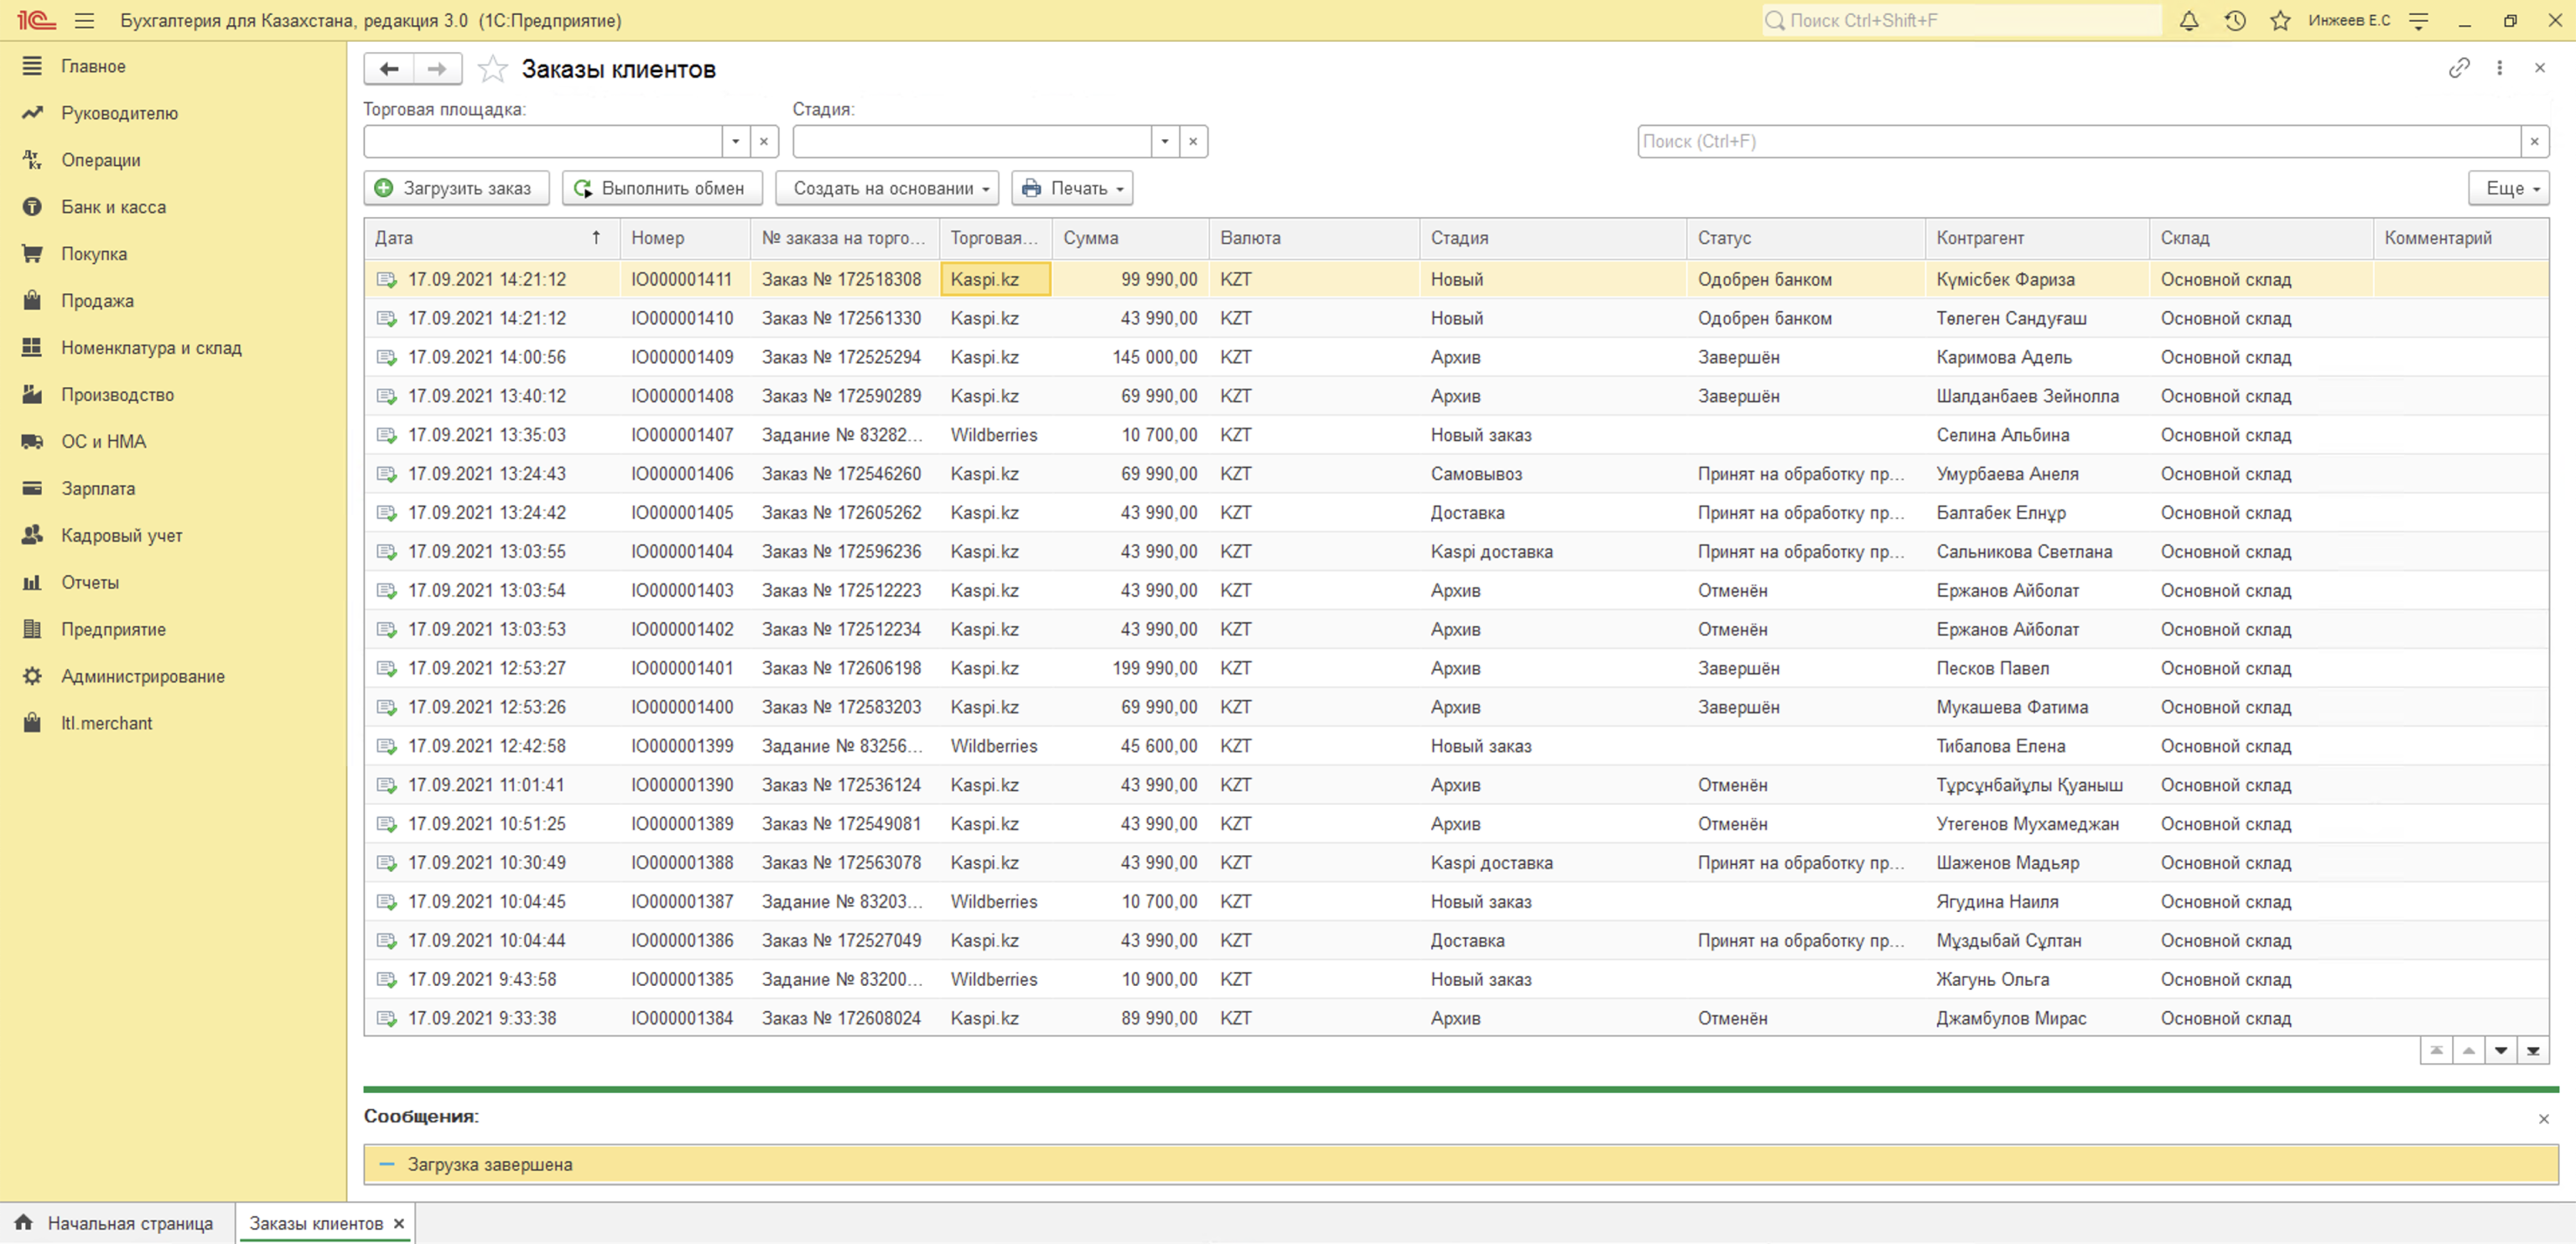Clear the Стадия filter field
The image size is (2576, 1244).
click(x=1192, y=141)
